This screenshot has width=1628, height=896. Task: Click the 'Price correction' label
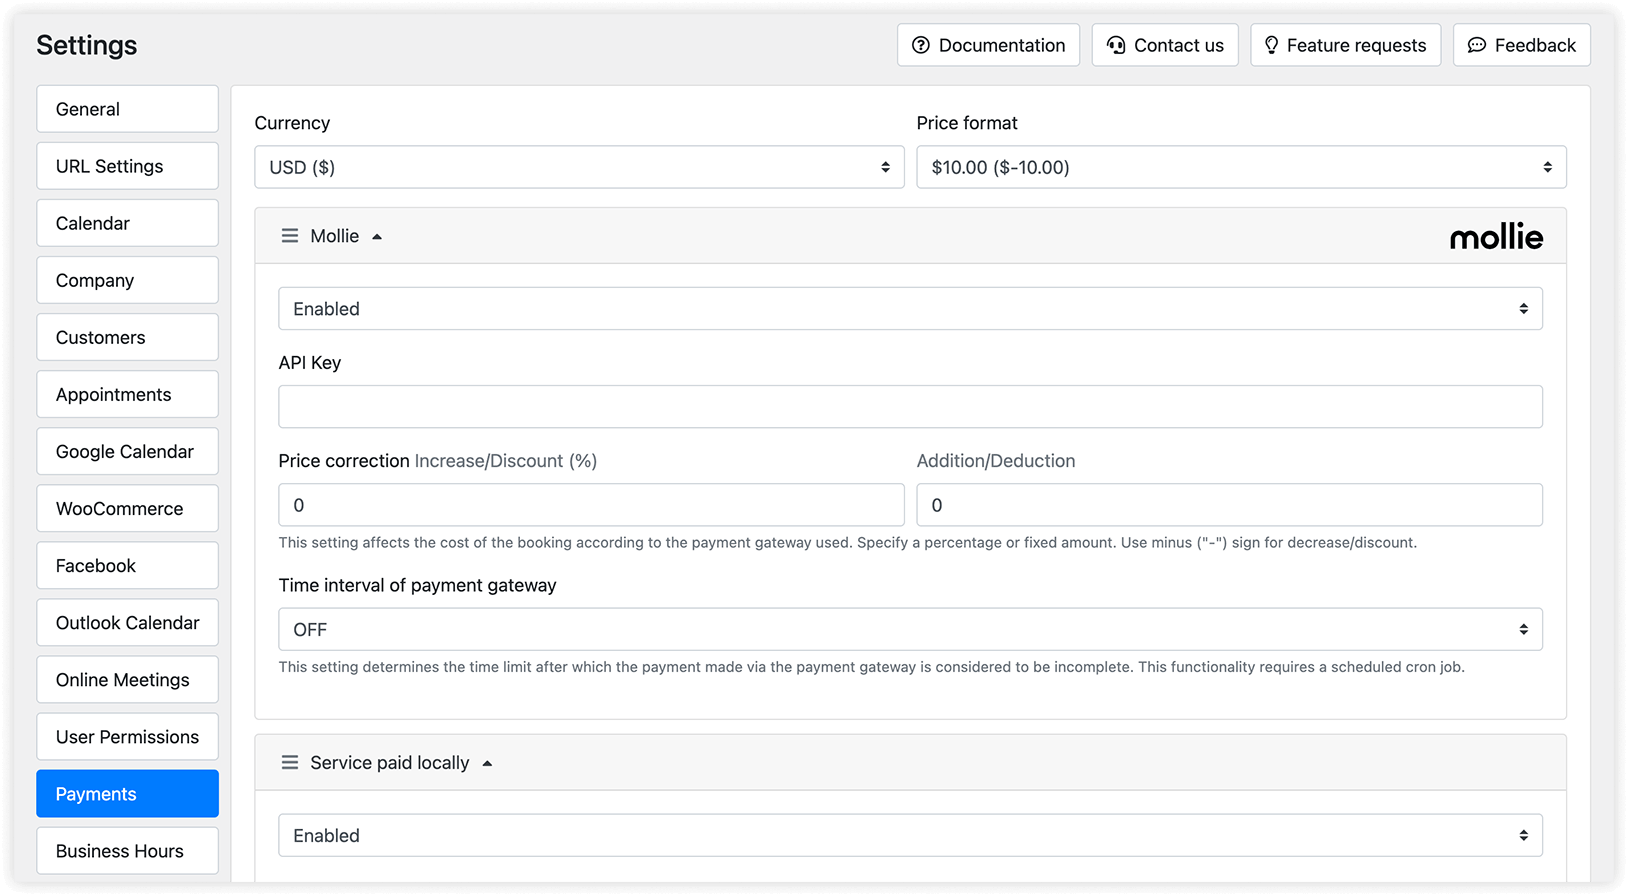click(344, 461)
